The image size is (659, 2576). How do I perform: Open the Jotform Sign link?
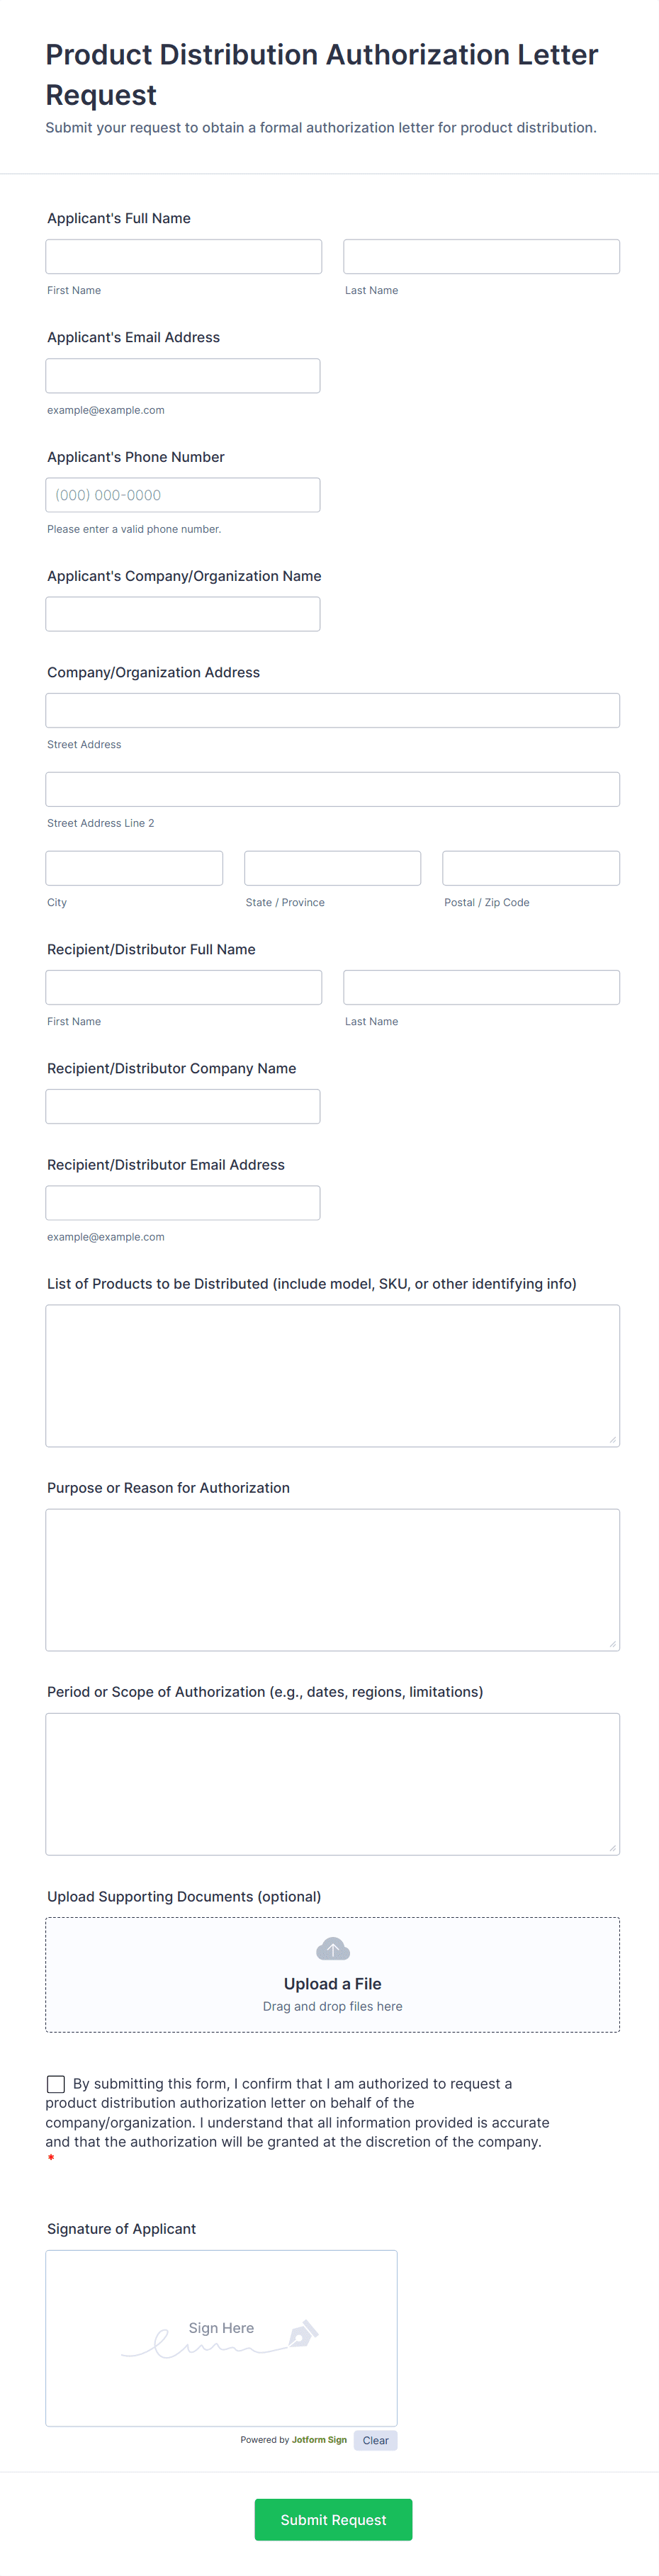(x=319, y=2440)
